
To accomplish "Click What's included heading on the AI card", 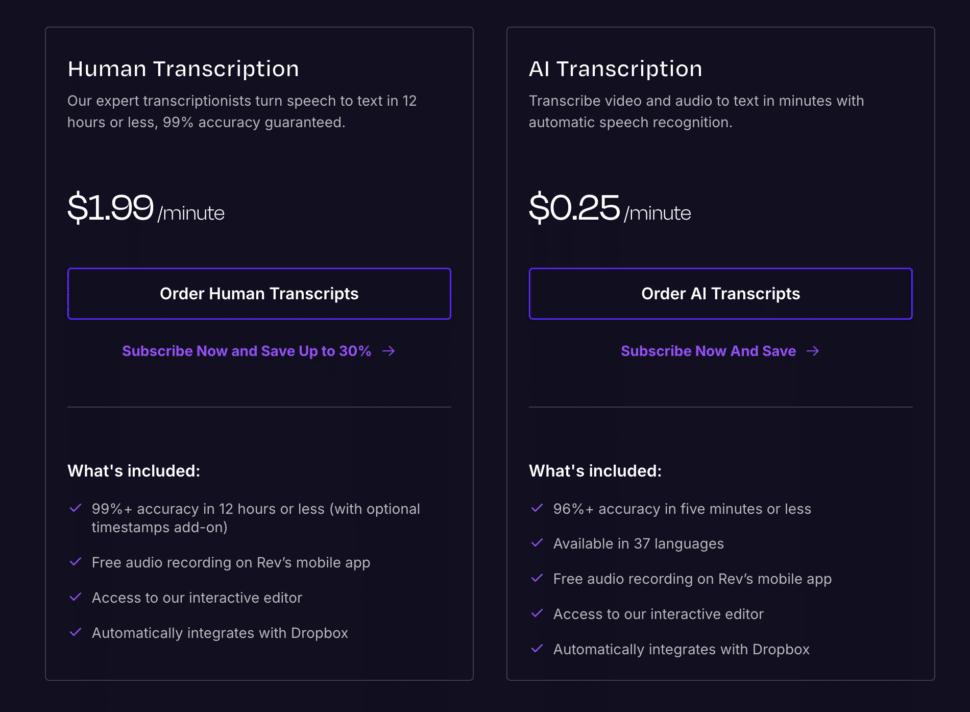I will click(595, 470).
